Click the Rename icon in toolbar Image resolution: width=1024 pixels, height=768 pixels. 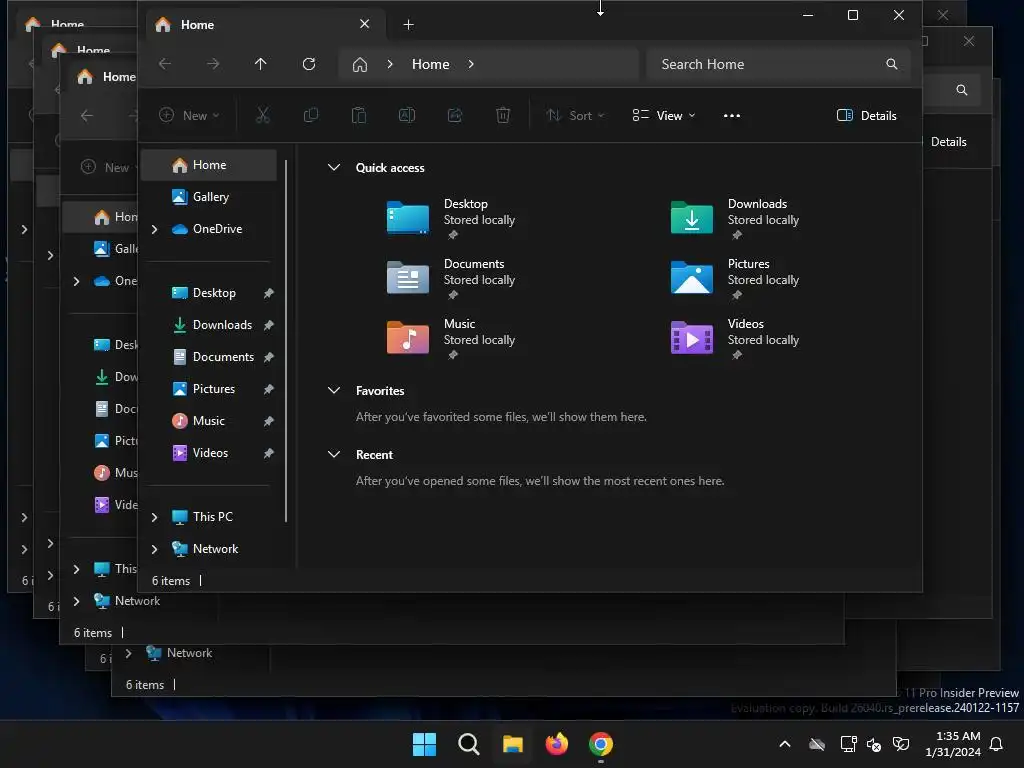(407, 116)
